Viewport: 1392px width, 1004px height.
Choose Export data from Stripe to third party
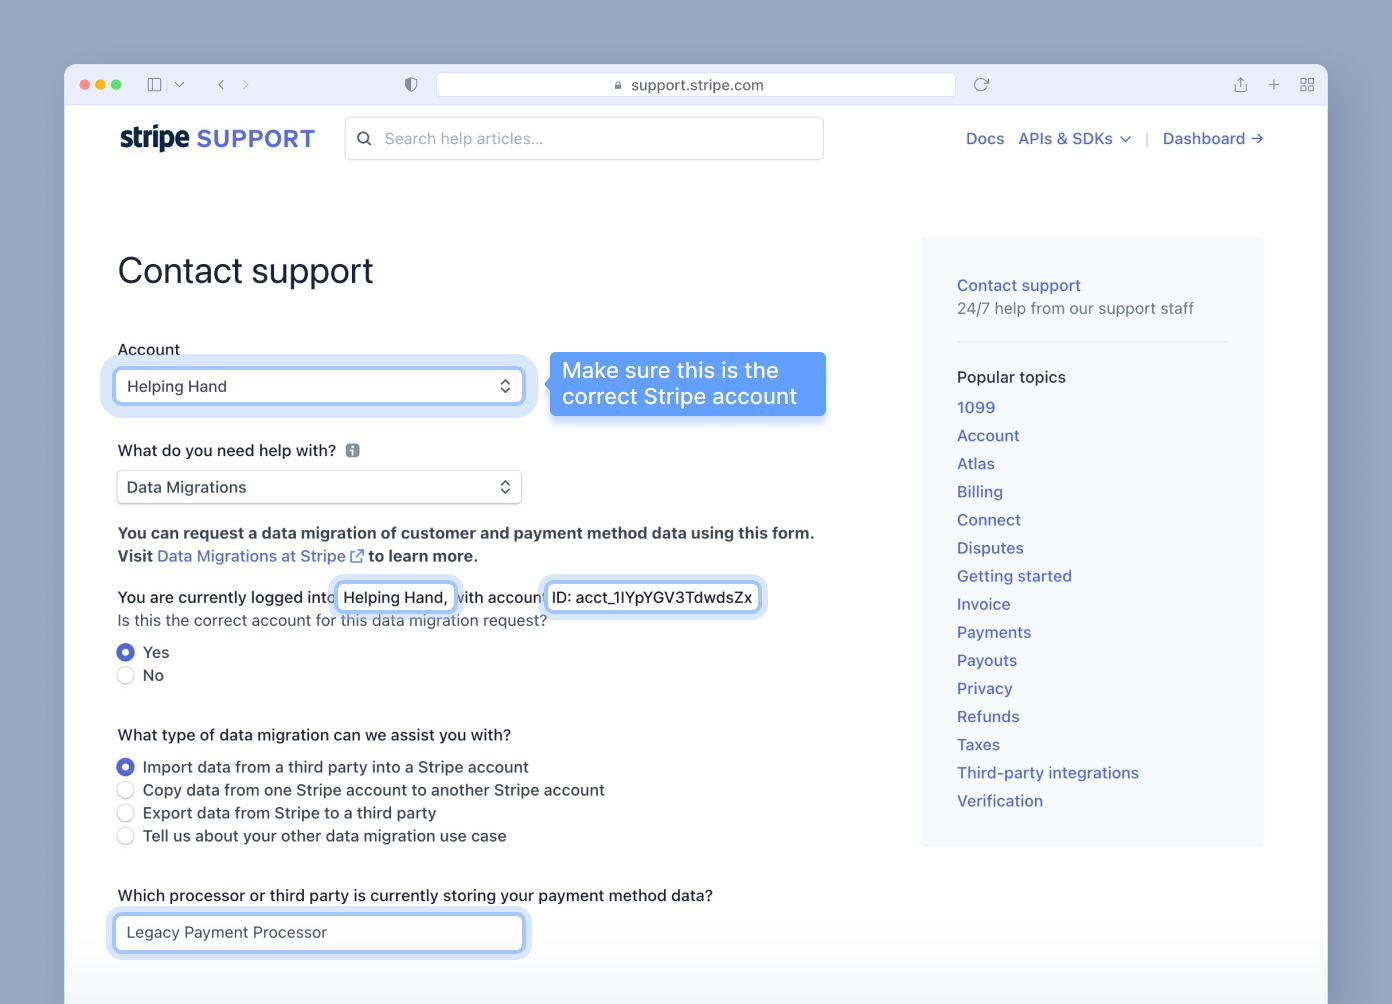126,813
